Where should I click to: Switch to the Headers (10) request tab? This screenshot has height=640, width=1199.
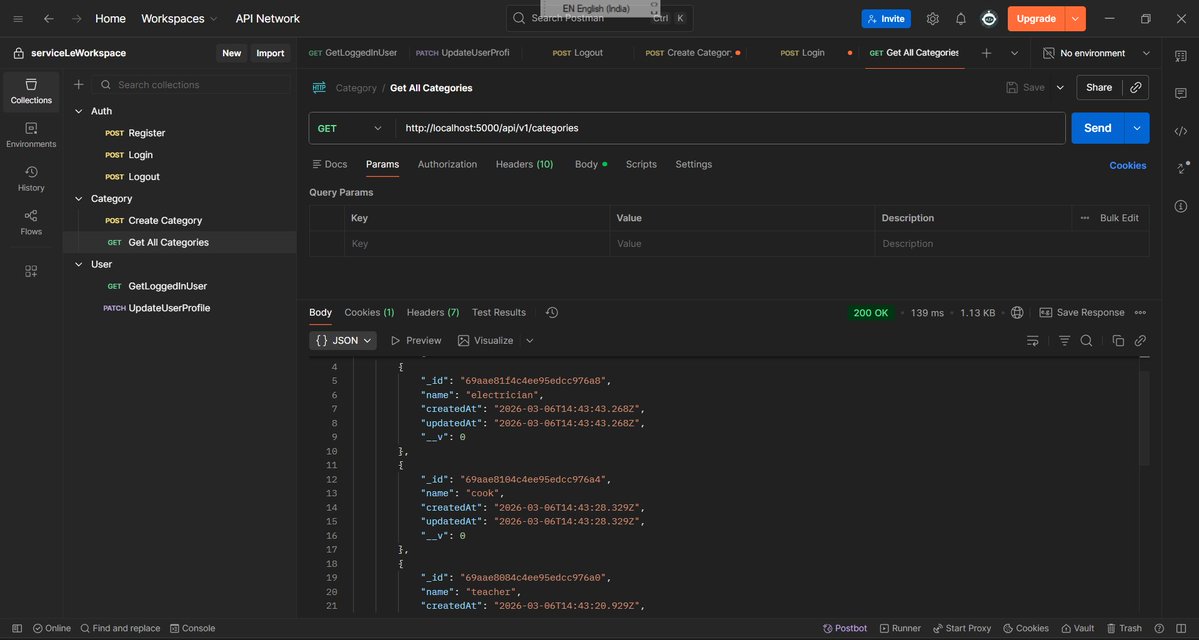tap(525, 164)
